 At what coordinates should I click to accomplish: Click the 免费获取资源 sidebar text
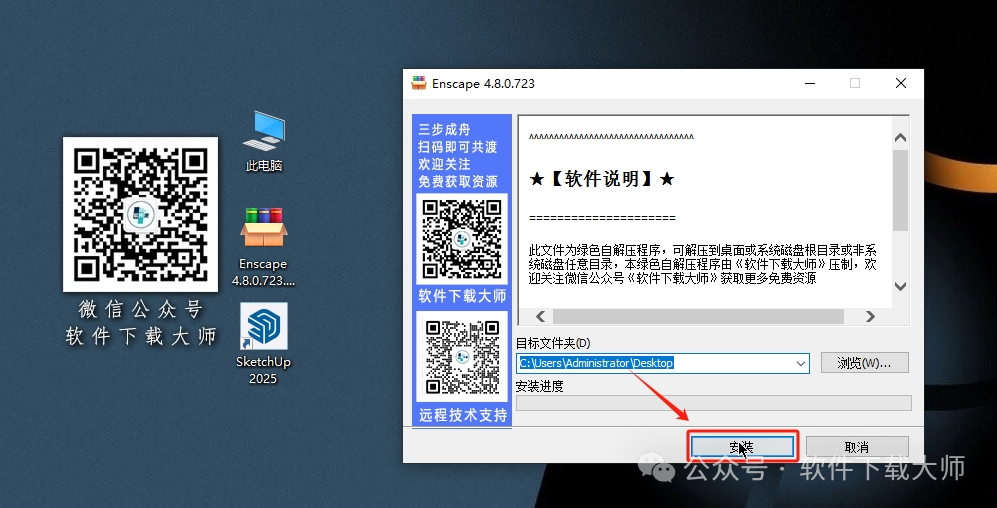click(458, 181)
